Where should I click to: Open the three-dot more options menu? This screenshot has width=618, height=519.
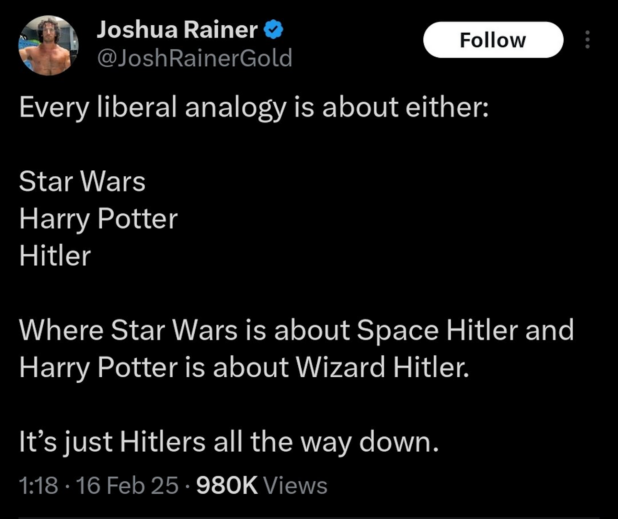pyautogui.click(x=587, y=40)
